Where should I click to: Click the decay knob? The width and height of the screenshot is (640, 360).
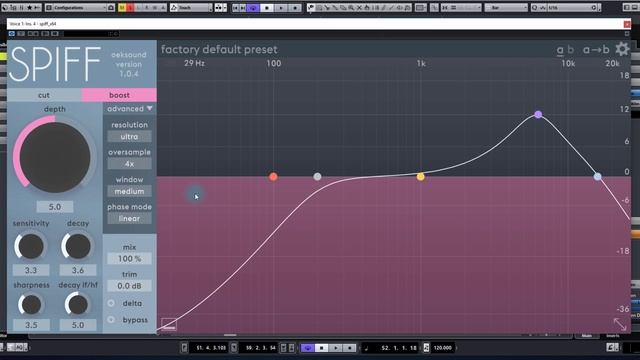tap(78, 247)
